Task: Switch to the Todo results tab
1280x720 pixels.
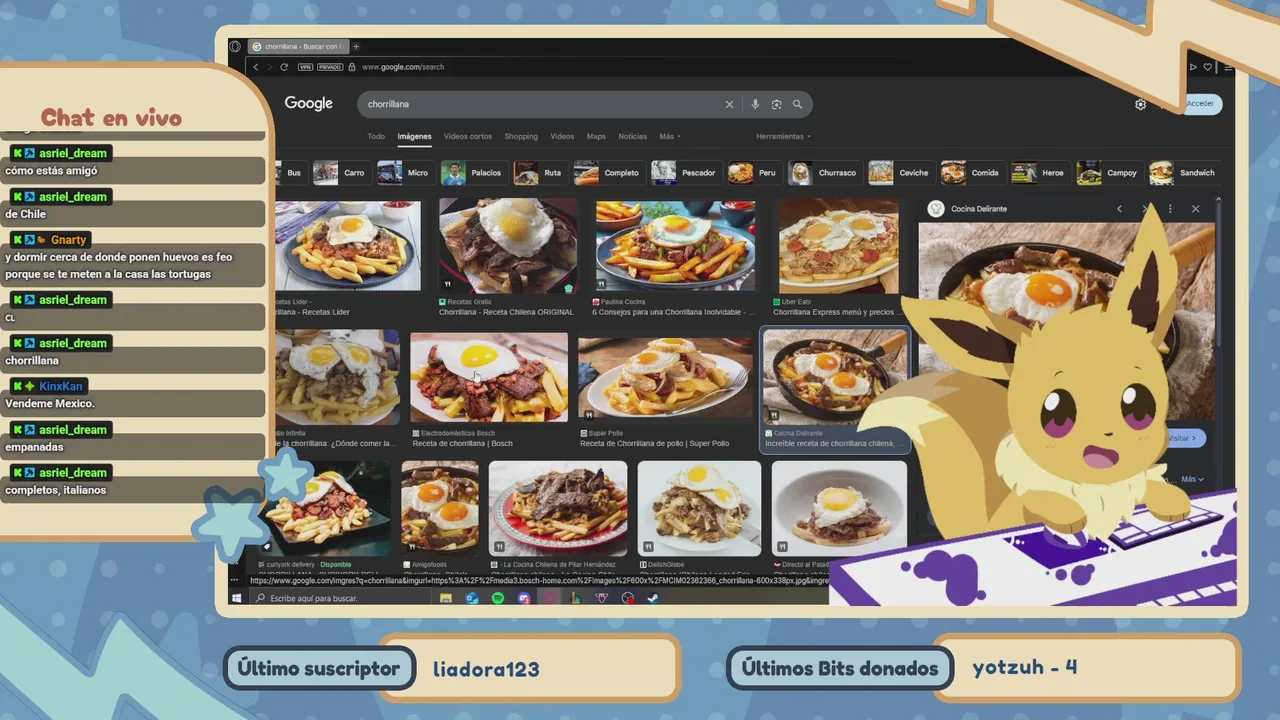Action: click(x=376, y=136)
